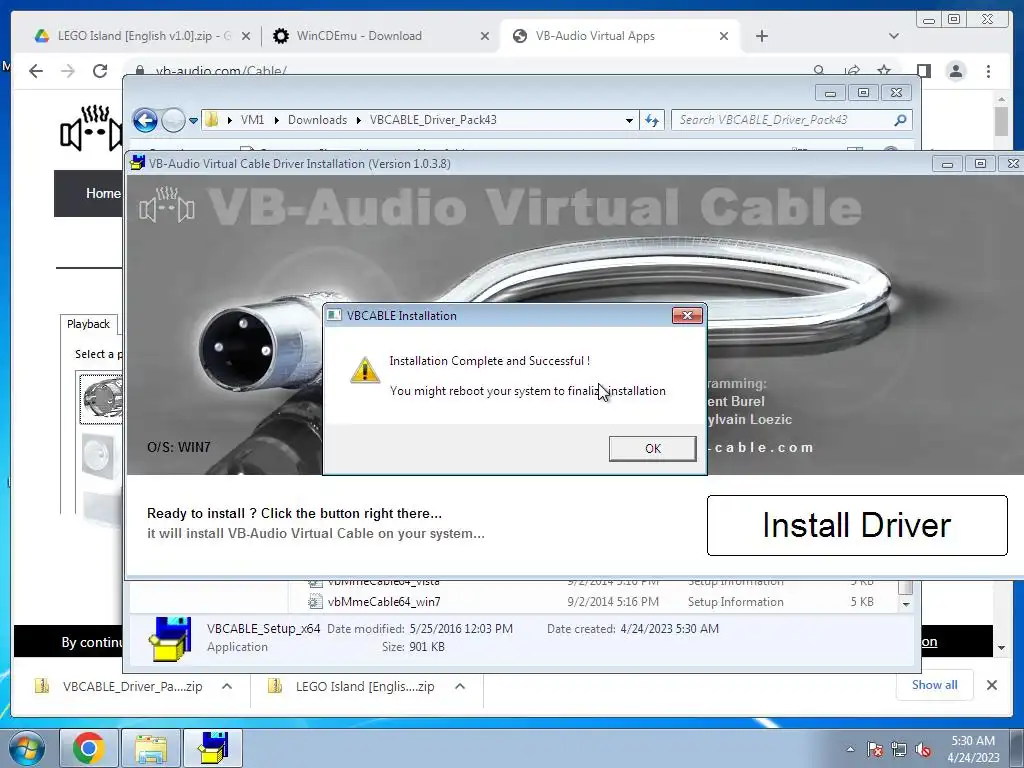Click Chrome icon in taskbar
Image resolution: width=1024 pixels, height=768 pixels.
89,748
